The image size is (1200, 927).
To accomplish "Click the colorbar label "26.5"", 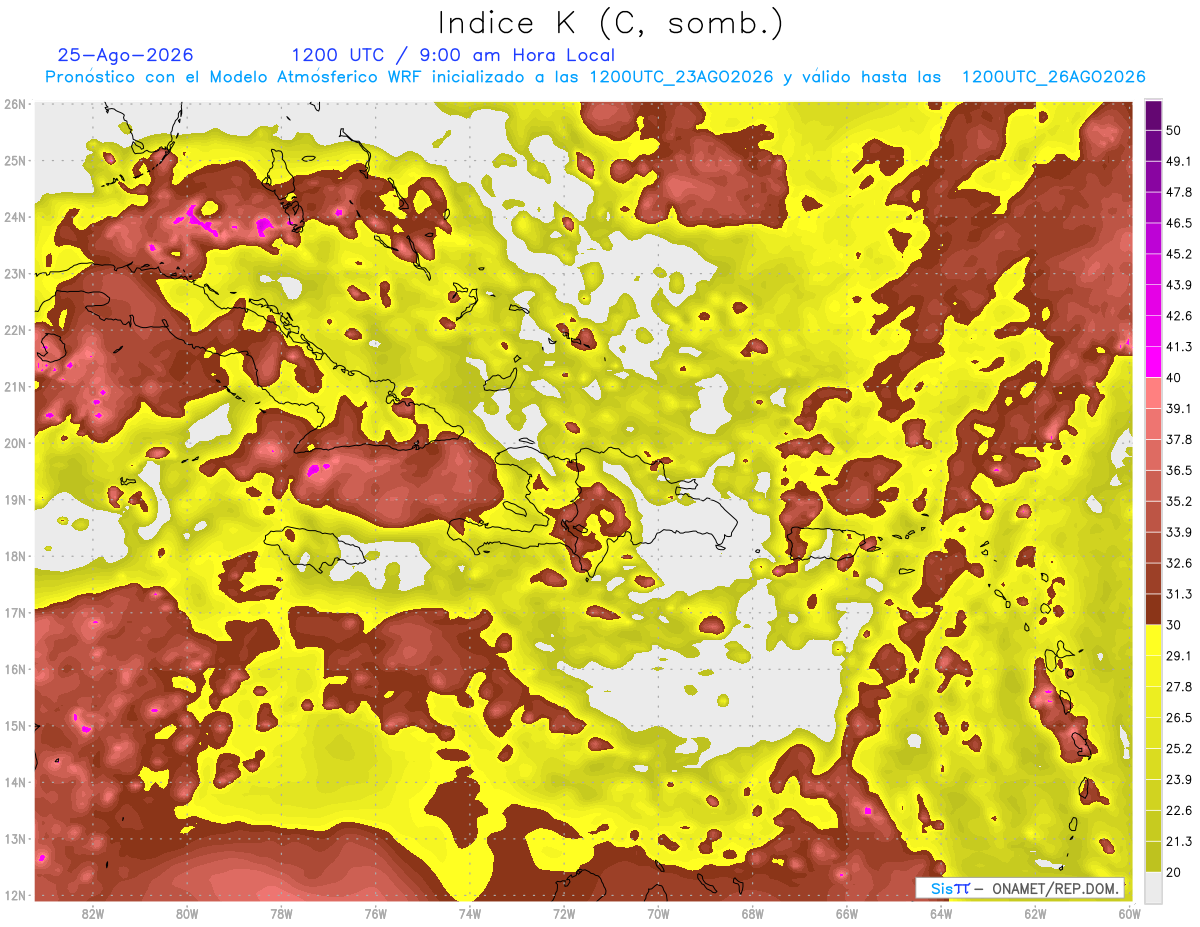I will 1179,717.
